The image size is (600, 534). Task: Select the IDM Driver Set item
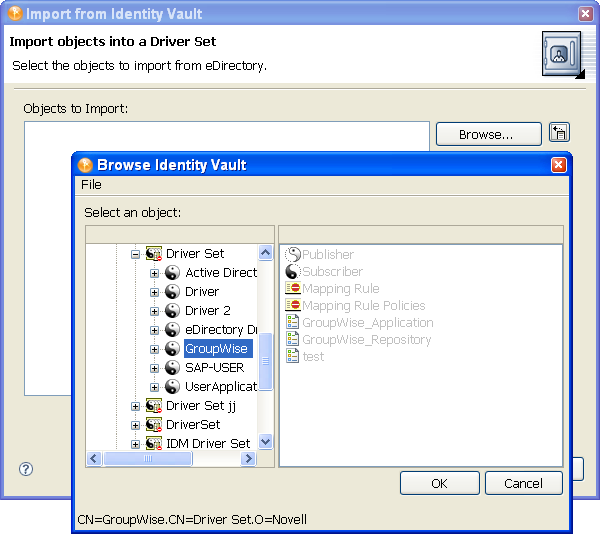coord(208,443)
